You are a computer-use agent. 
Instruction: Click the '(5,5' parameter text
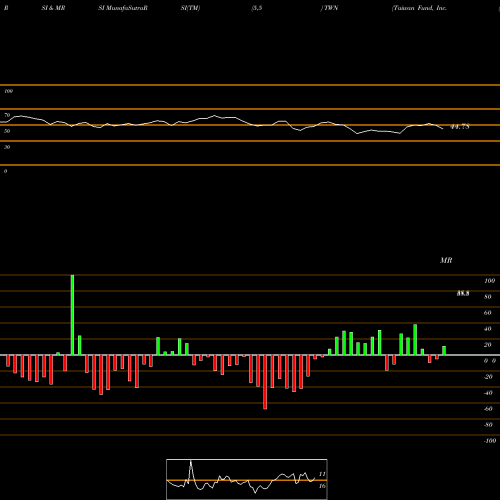pos(256,8)
